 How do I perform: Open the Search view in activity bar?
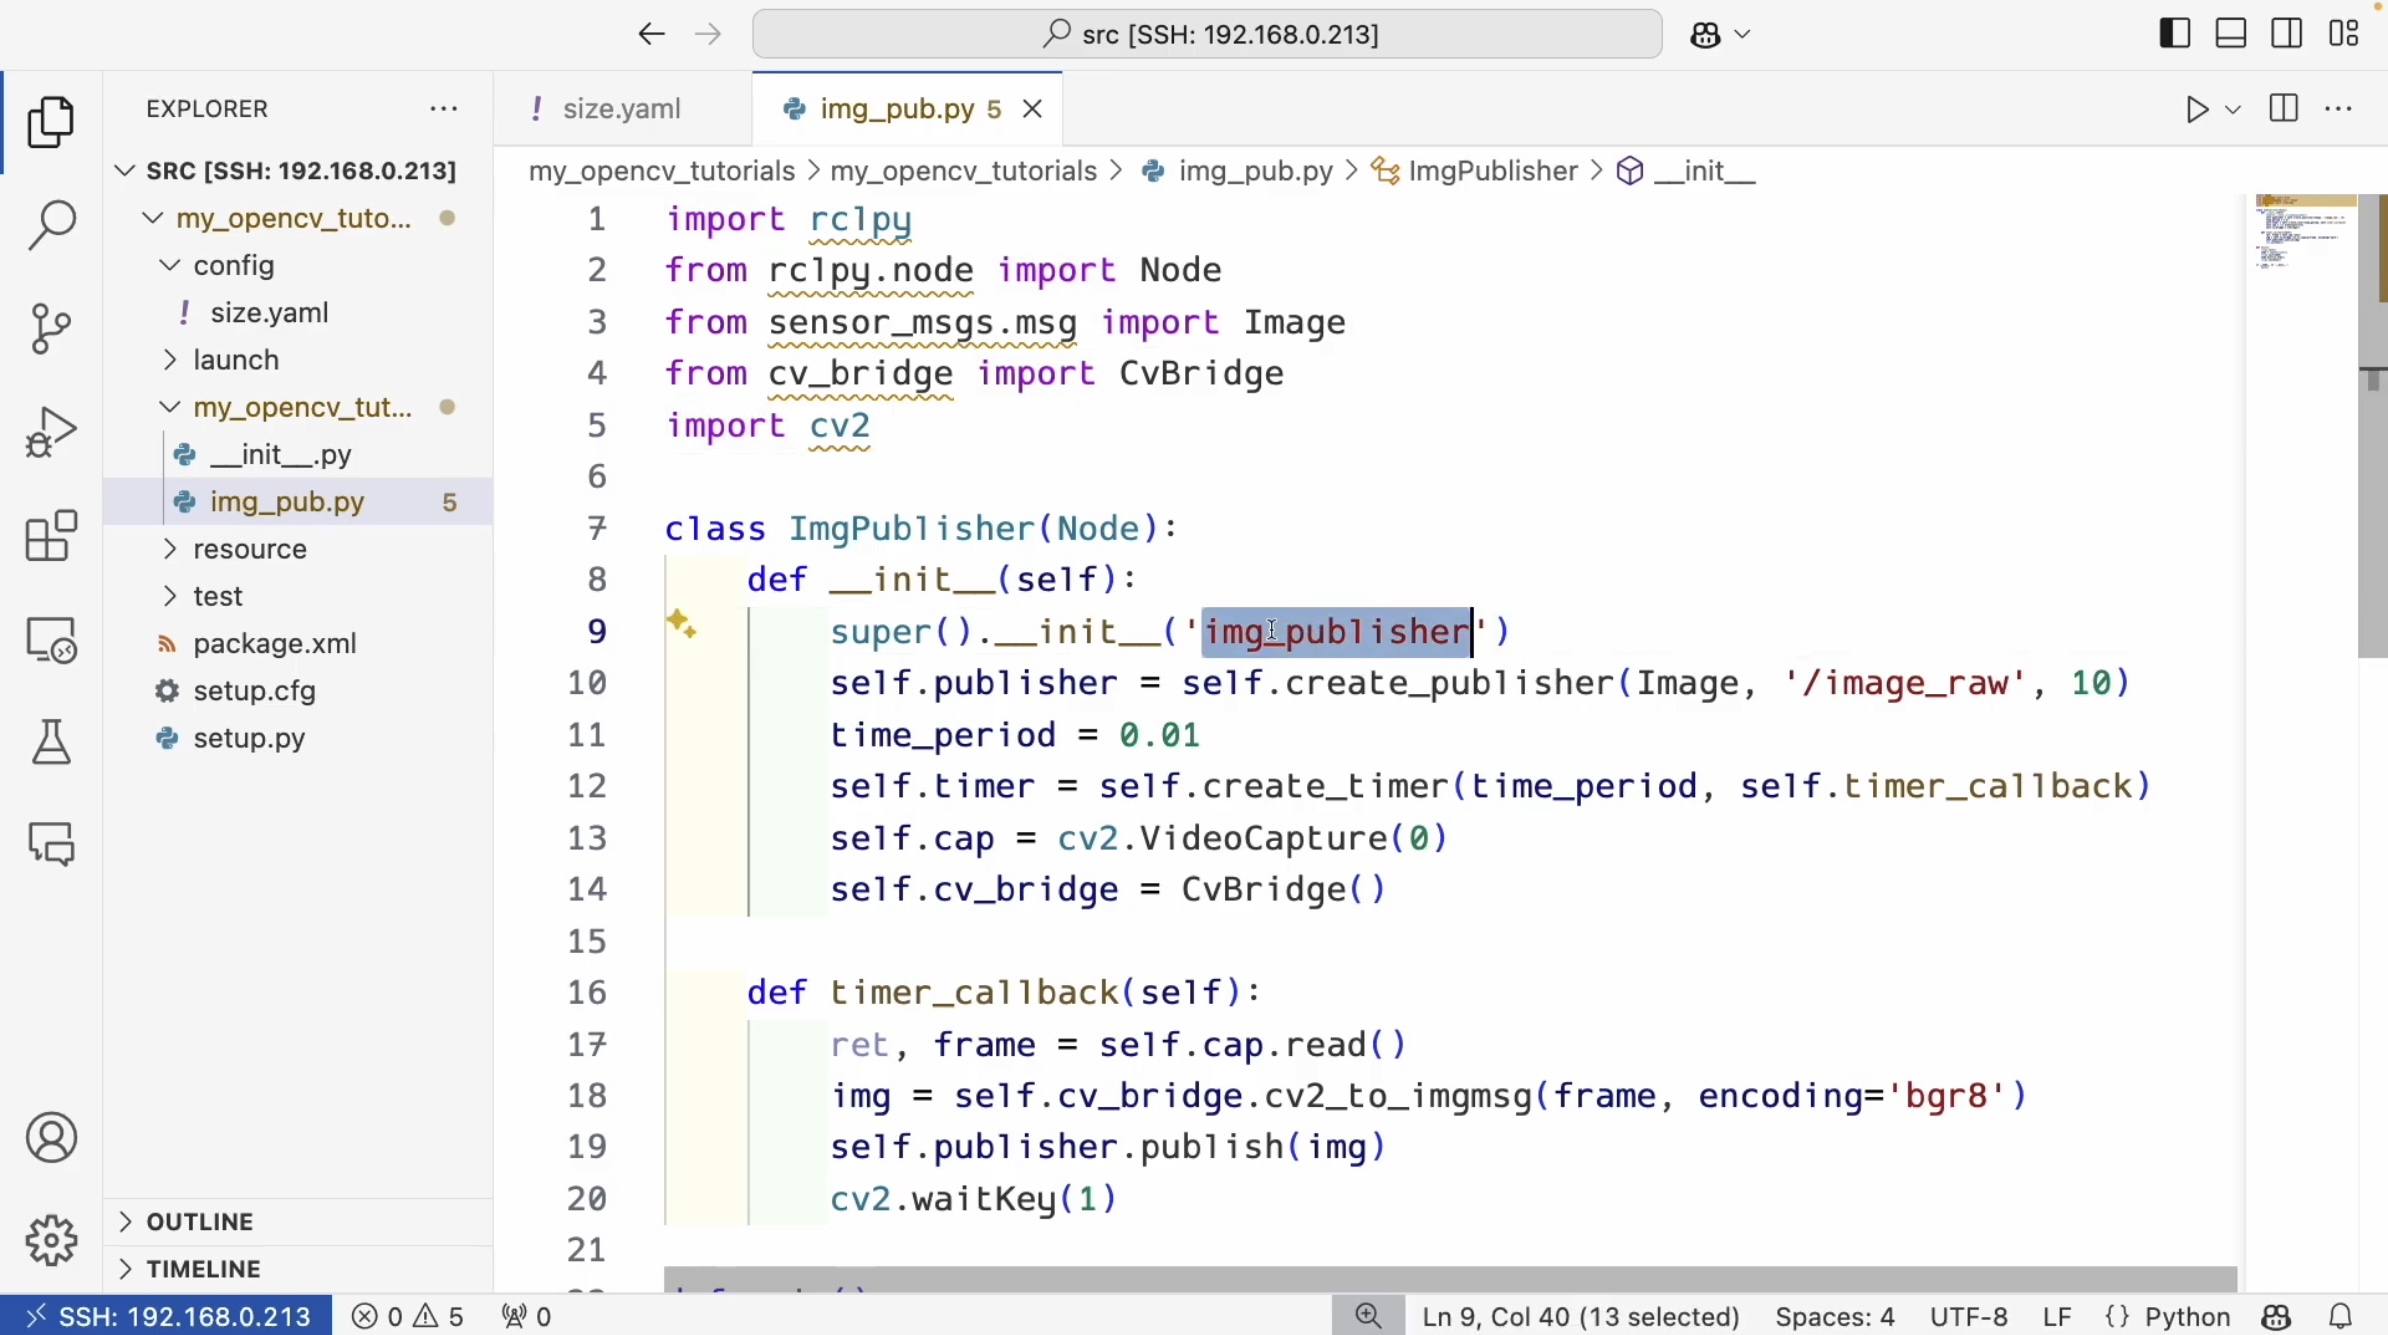[51, 225]
